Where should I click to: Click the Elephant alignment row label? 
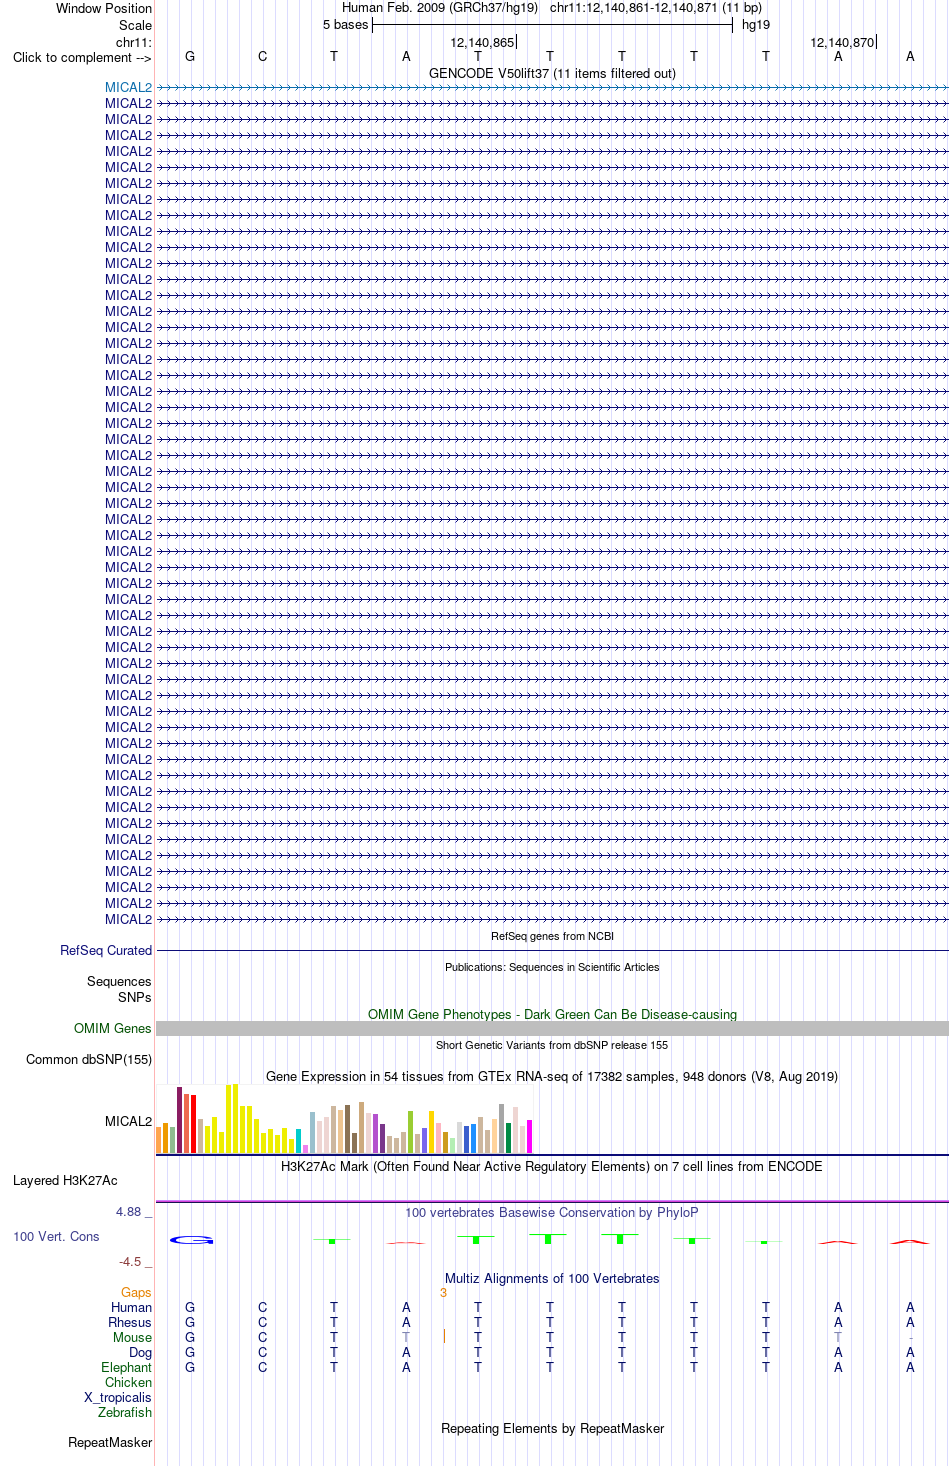coord(127,1367)
